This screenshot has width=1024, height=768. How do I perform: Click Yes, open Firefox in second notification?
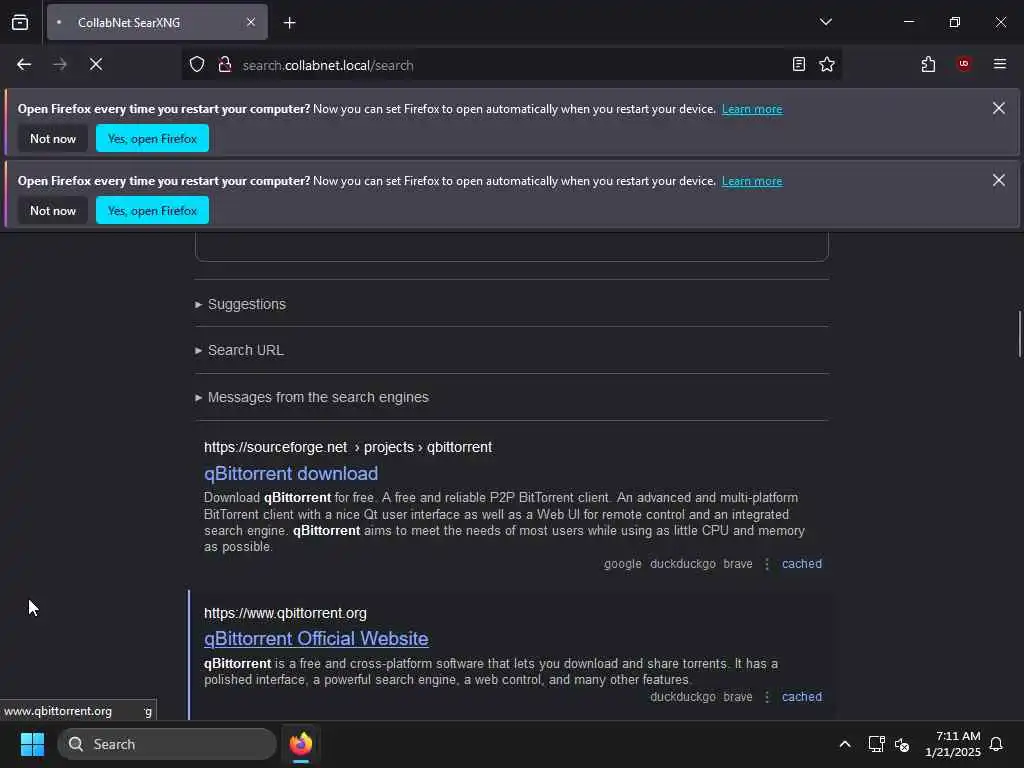152,210
